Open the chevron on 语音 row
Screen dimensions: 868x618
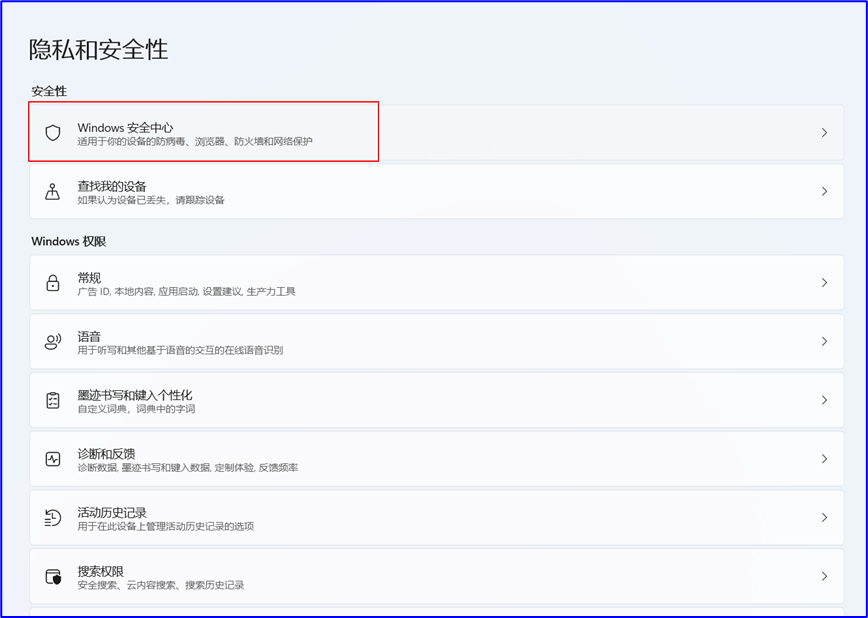point(824,341)
